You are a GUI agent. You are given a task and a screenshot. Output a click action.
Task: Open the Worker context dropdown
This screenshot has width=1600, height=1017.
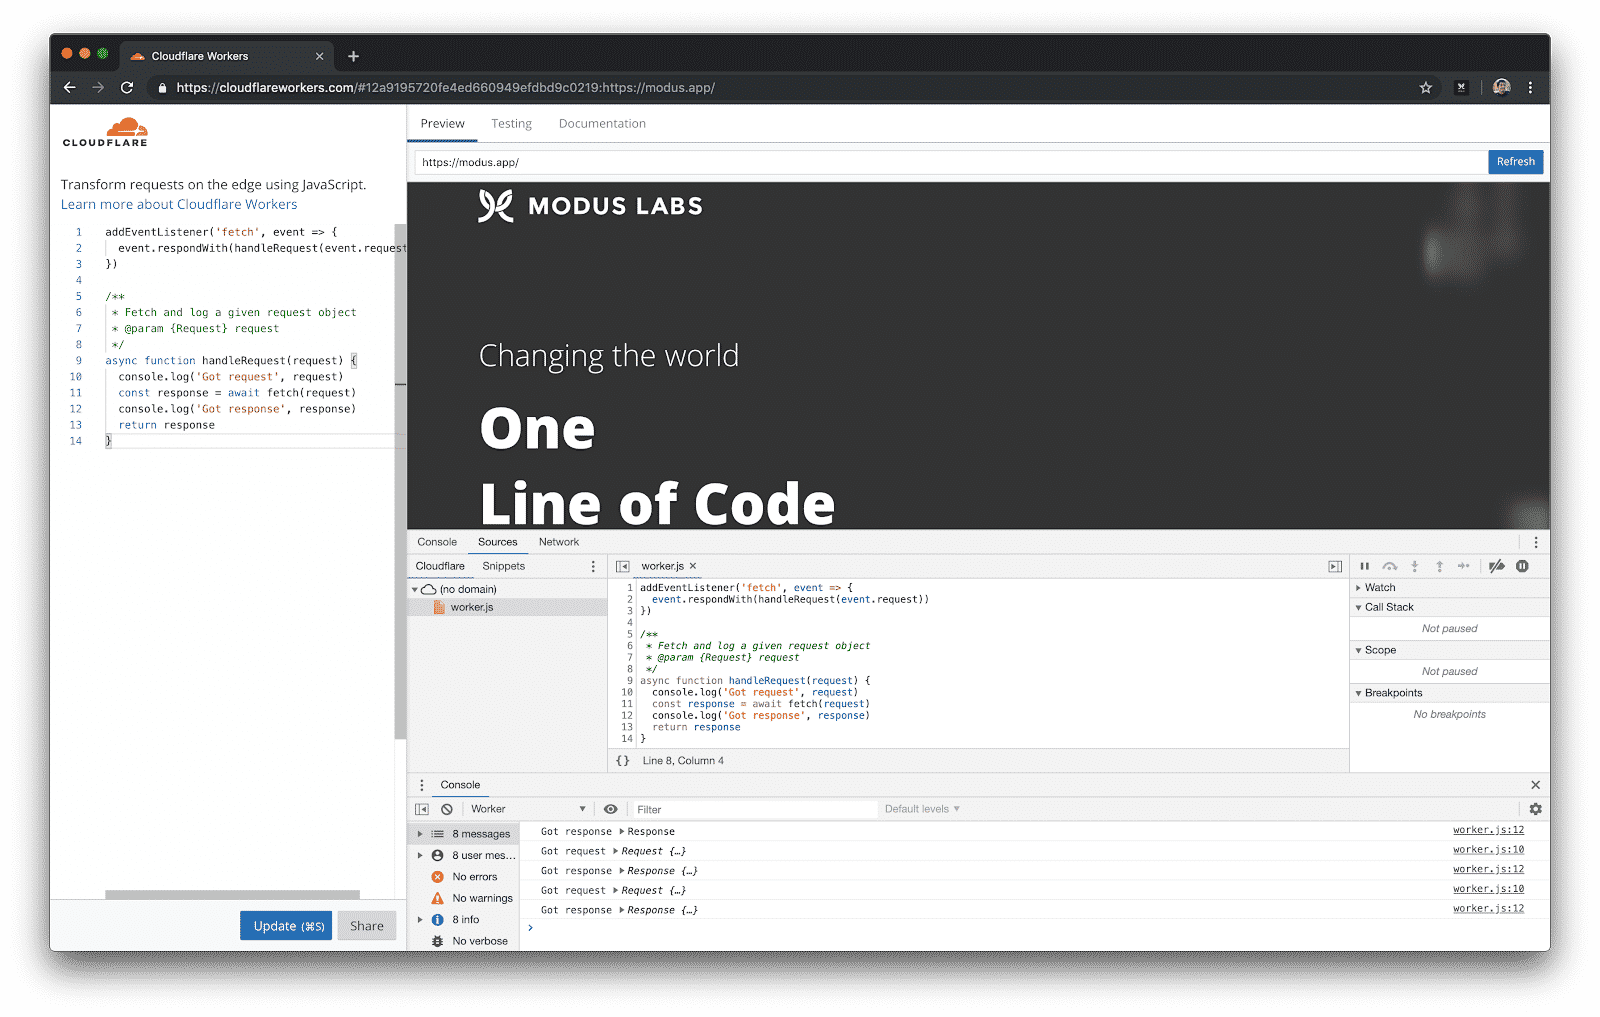[x=528, y=809]
